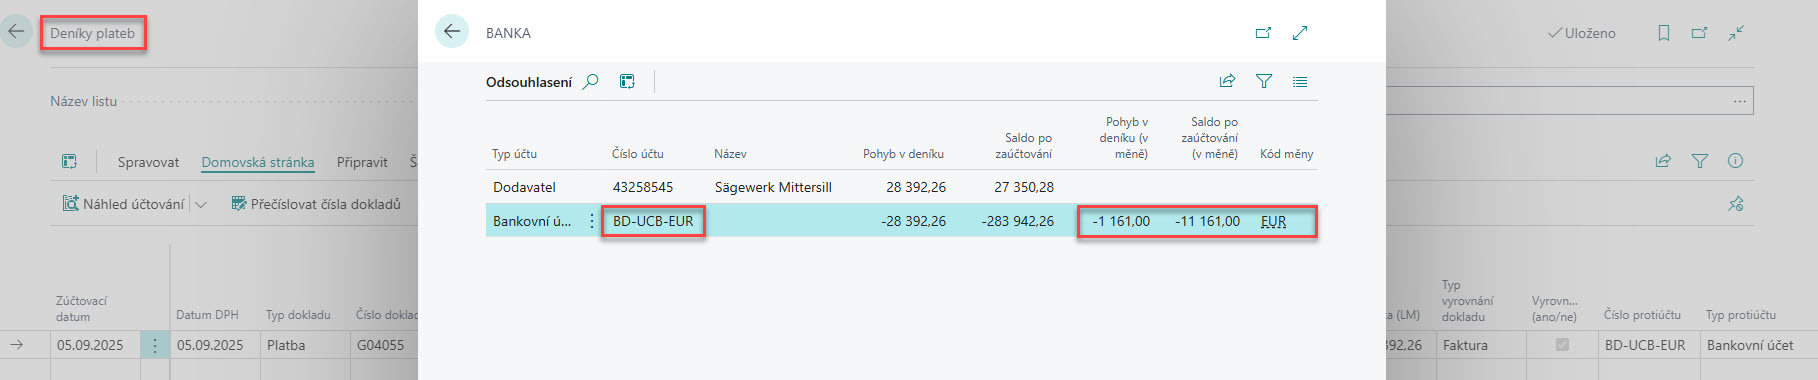
Task: Expand Náhled účtování dropdown arrow
Action: pyautogui.click(x=200, y=204)
